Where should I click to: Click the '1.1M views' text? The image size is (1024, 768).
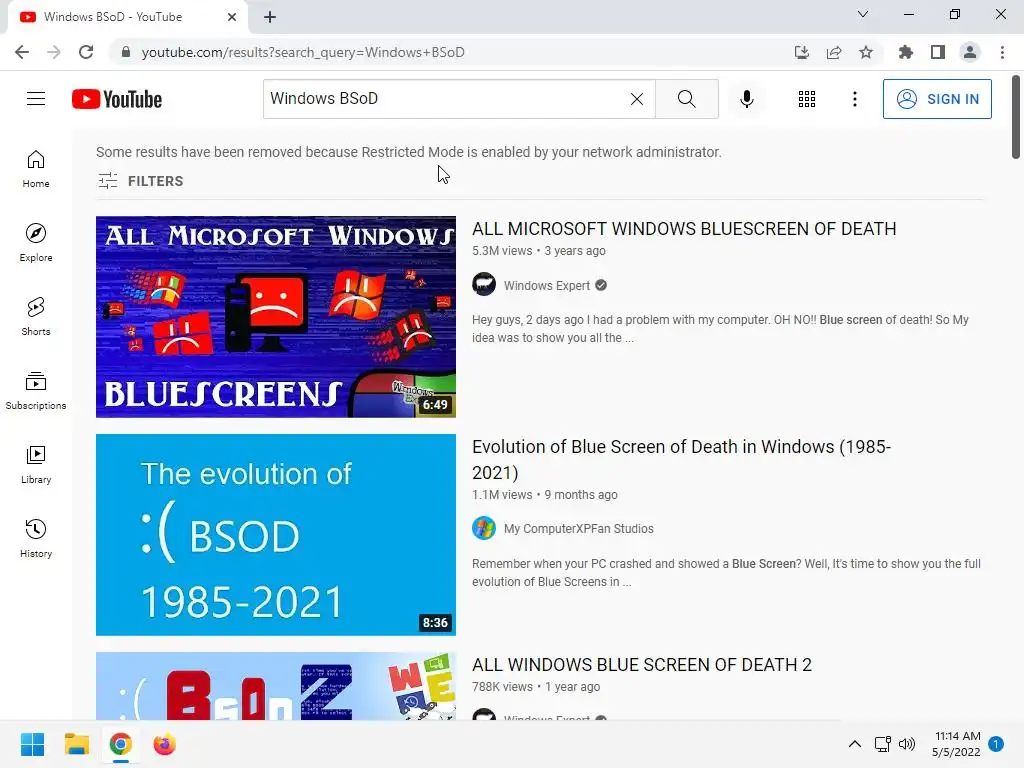502,495
